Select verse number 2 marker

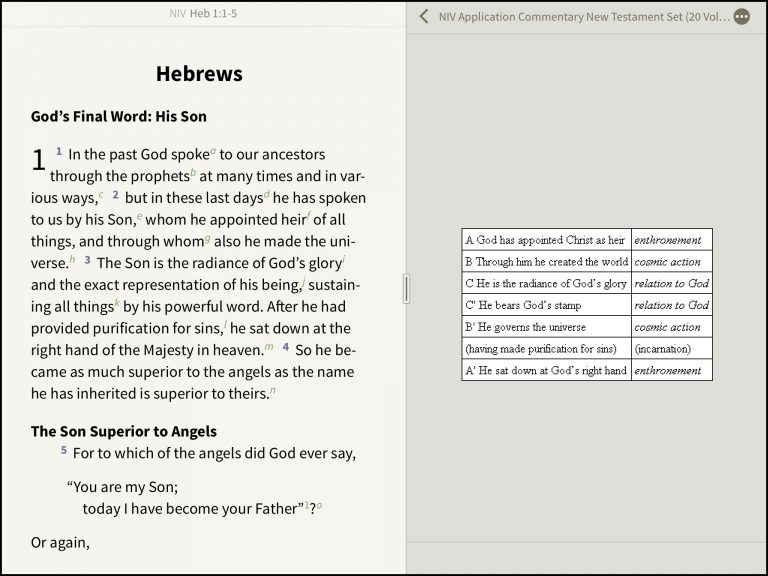point(116,194)
